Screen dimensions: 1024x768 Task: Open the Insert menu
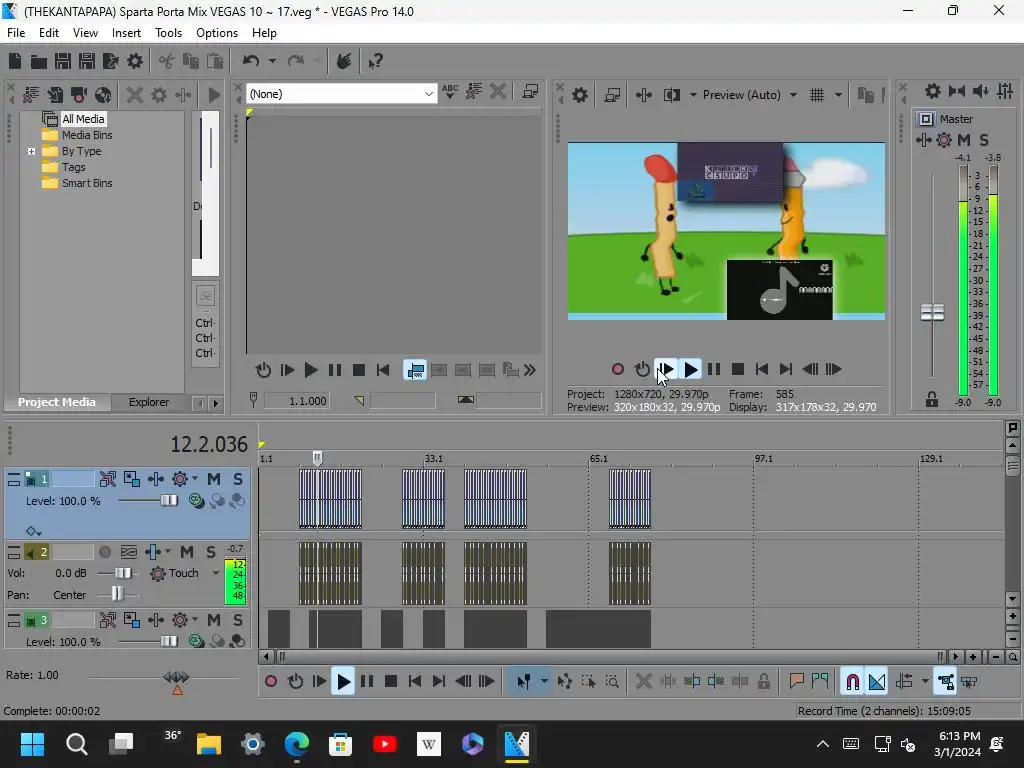coord(126,33)
